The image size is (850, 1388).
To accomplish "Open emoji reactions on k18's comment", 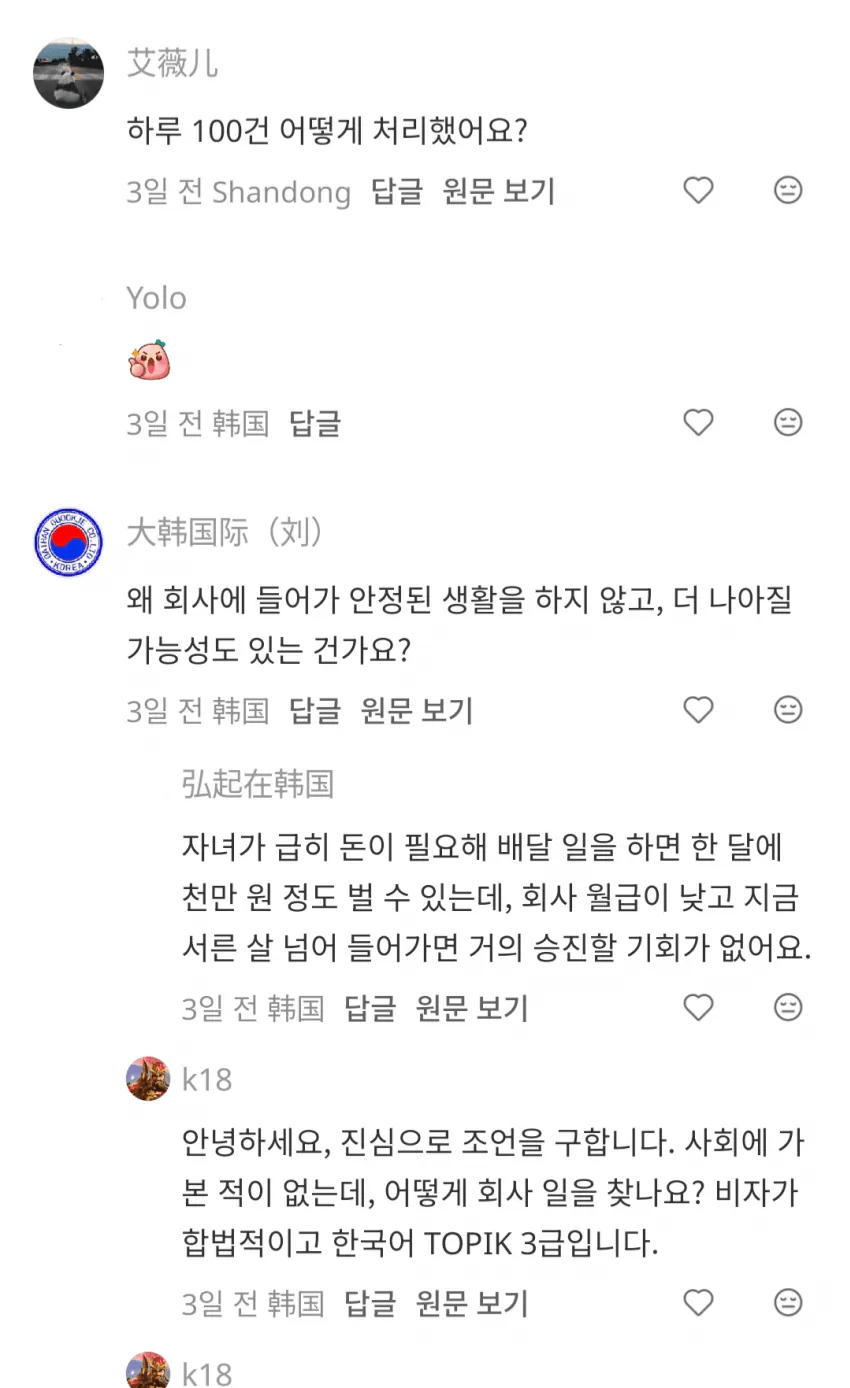I will pyautogui.click(x=788, y=1303).
